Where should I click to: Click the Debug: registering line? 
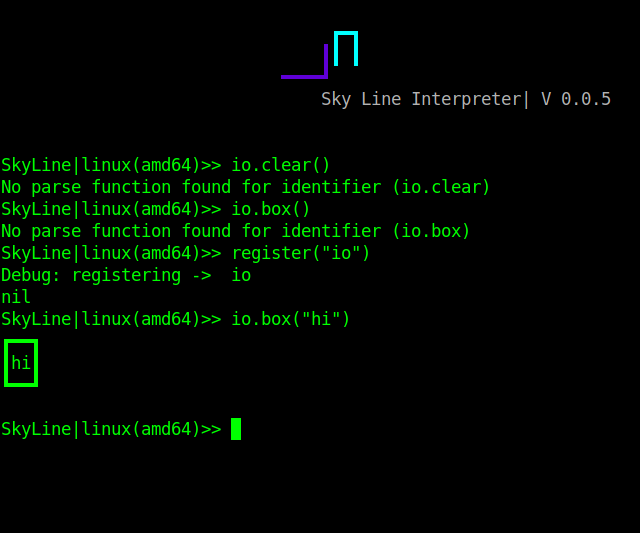(x=126, y=275)
